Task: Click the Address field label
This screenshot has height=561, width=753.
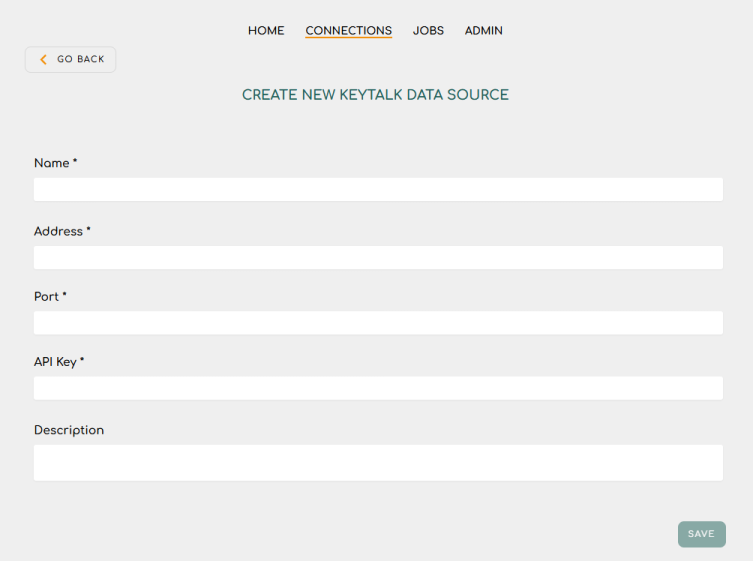Action: [x=58, y=231]
